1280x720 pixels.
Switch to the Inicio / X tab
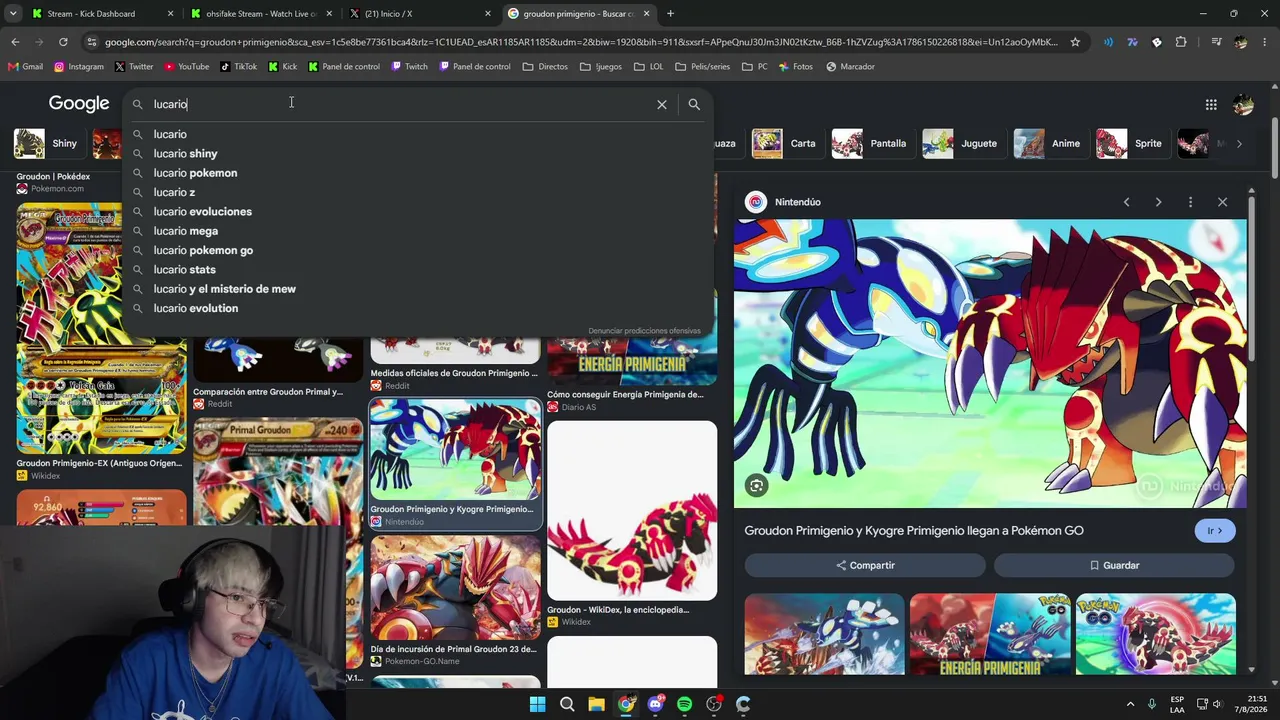click(x=420, y=14)
